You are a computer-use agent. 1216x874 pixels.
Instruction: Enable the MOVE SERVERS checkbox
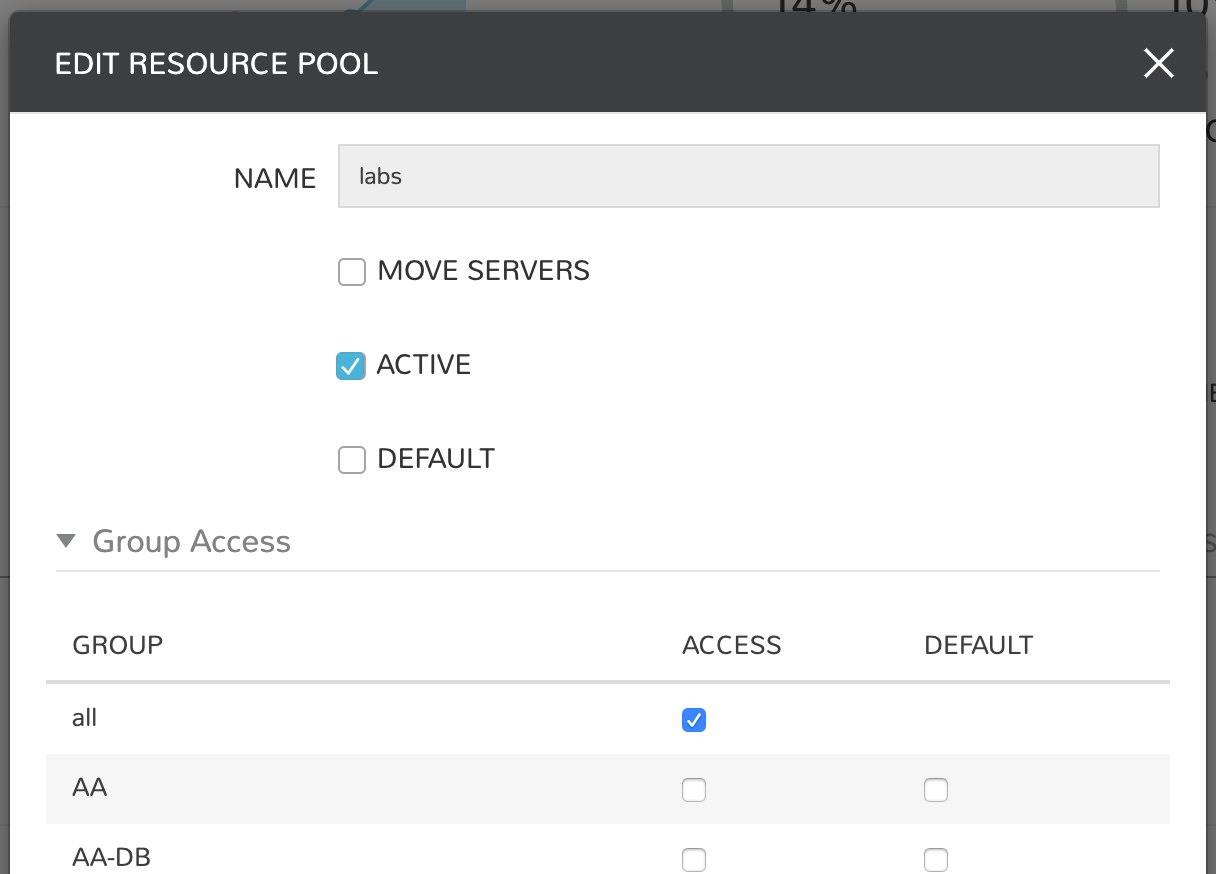click(352, 271)
